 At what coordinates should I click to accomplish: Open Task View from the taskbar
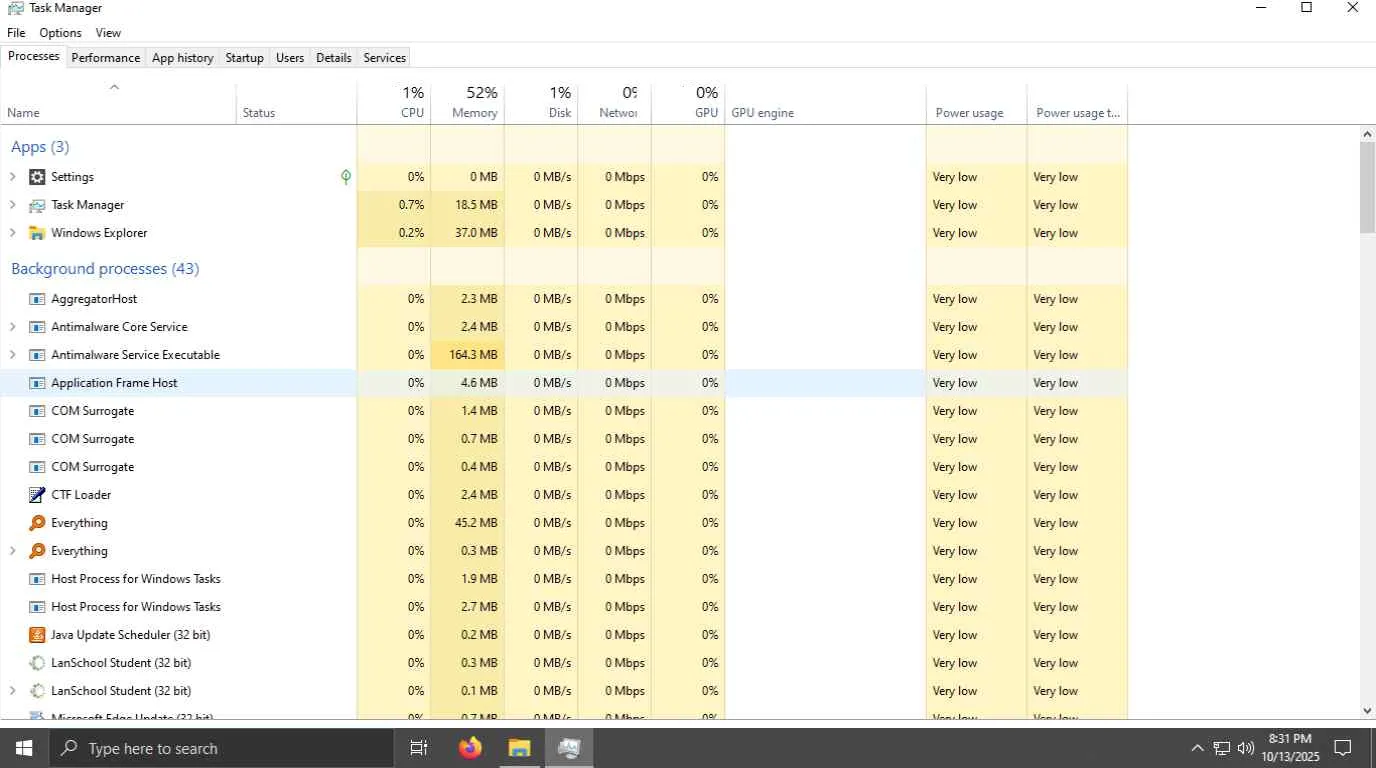[x=419, y=748]
